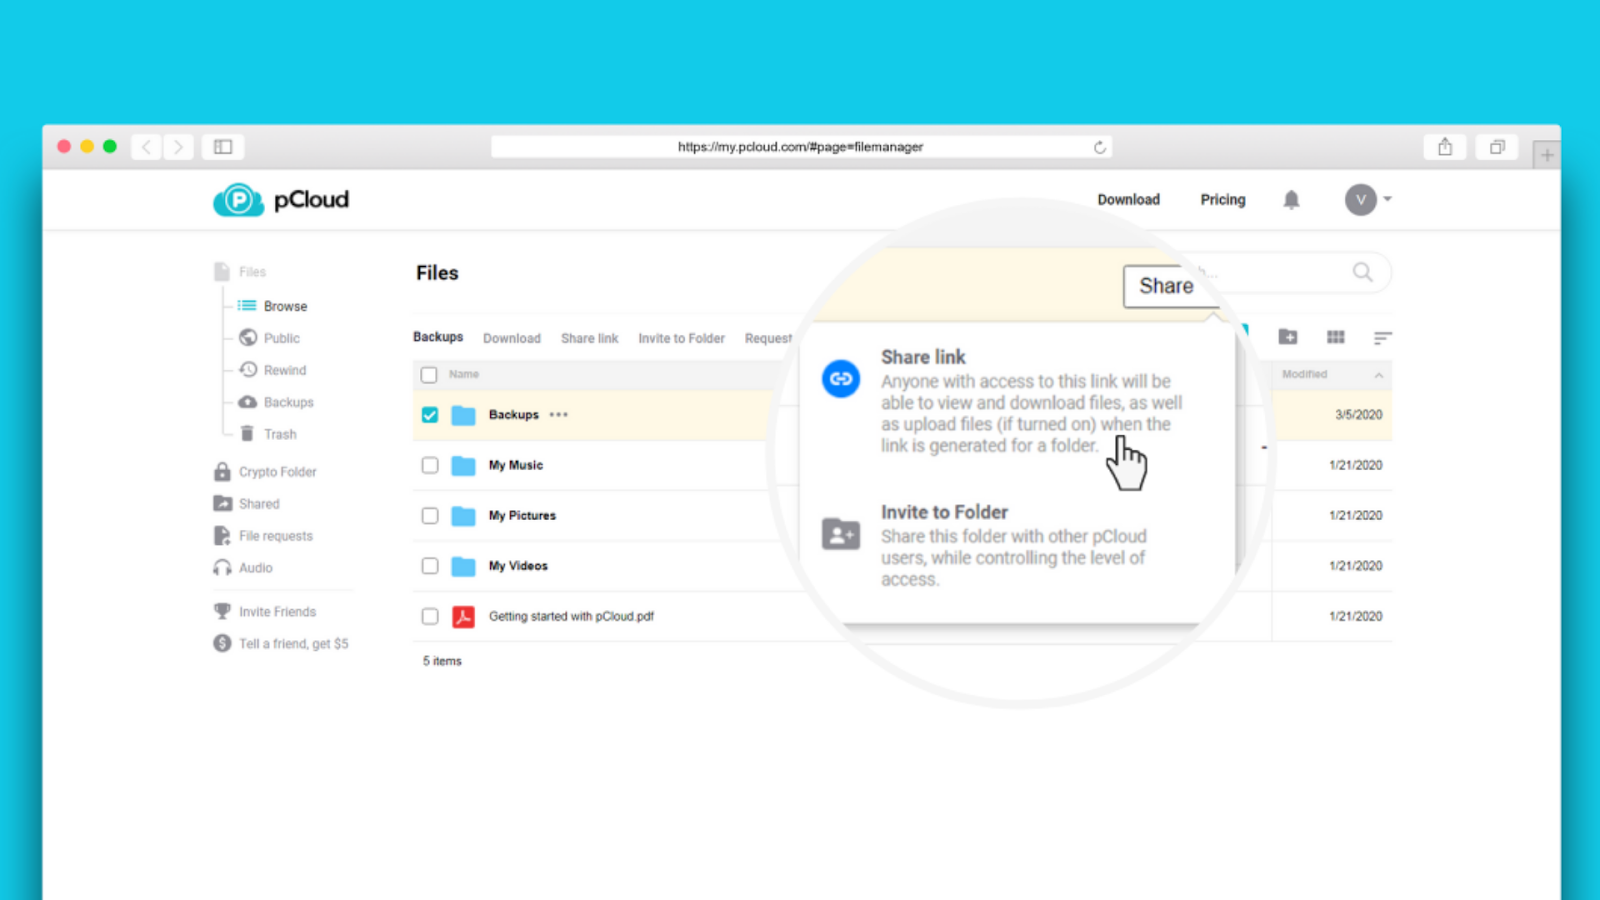Go forward in the browser

click(x=178, y=147)
